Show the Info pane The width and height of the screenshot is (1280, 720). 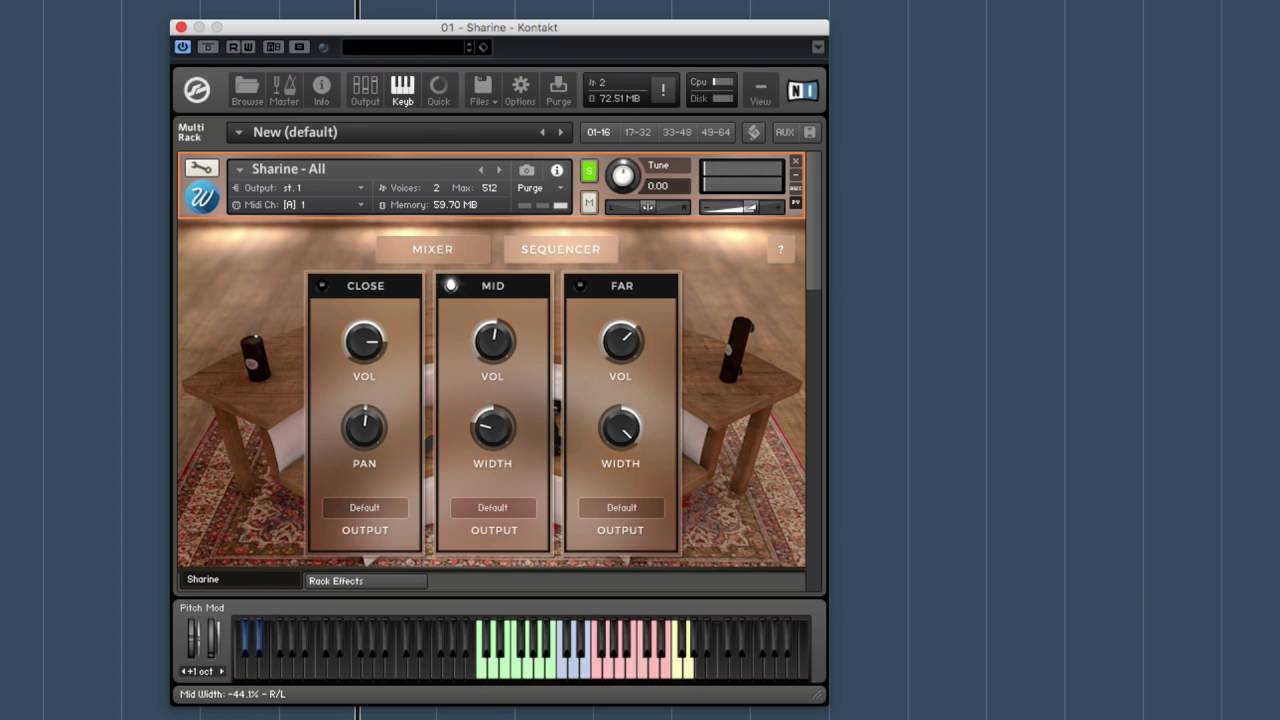click(321, 90)
